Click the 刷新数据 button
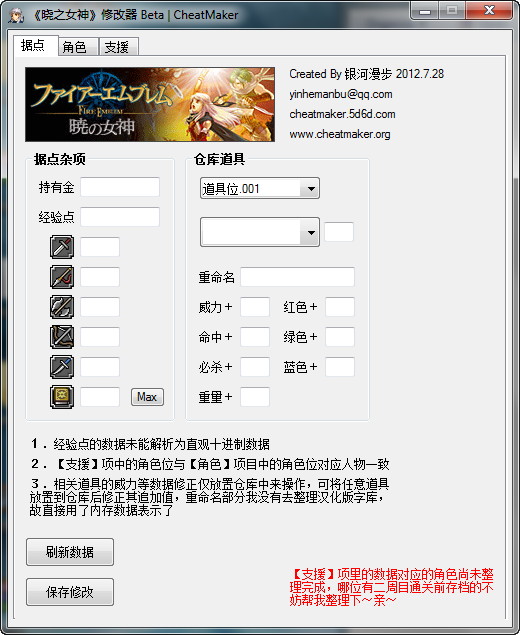This screenshot has height=635, width=520. click(x=70, y=552)
